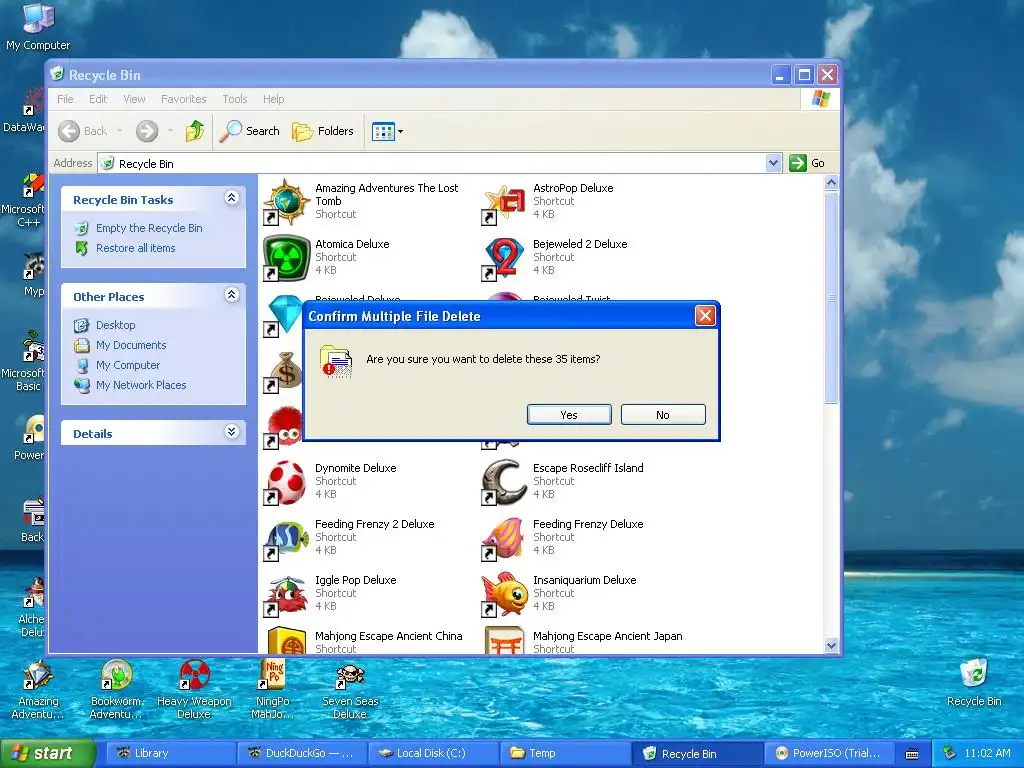Viewport: 1024px width, 768px height.
Task: Open My Computer in Other Places
Action: (127, 365)
